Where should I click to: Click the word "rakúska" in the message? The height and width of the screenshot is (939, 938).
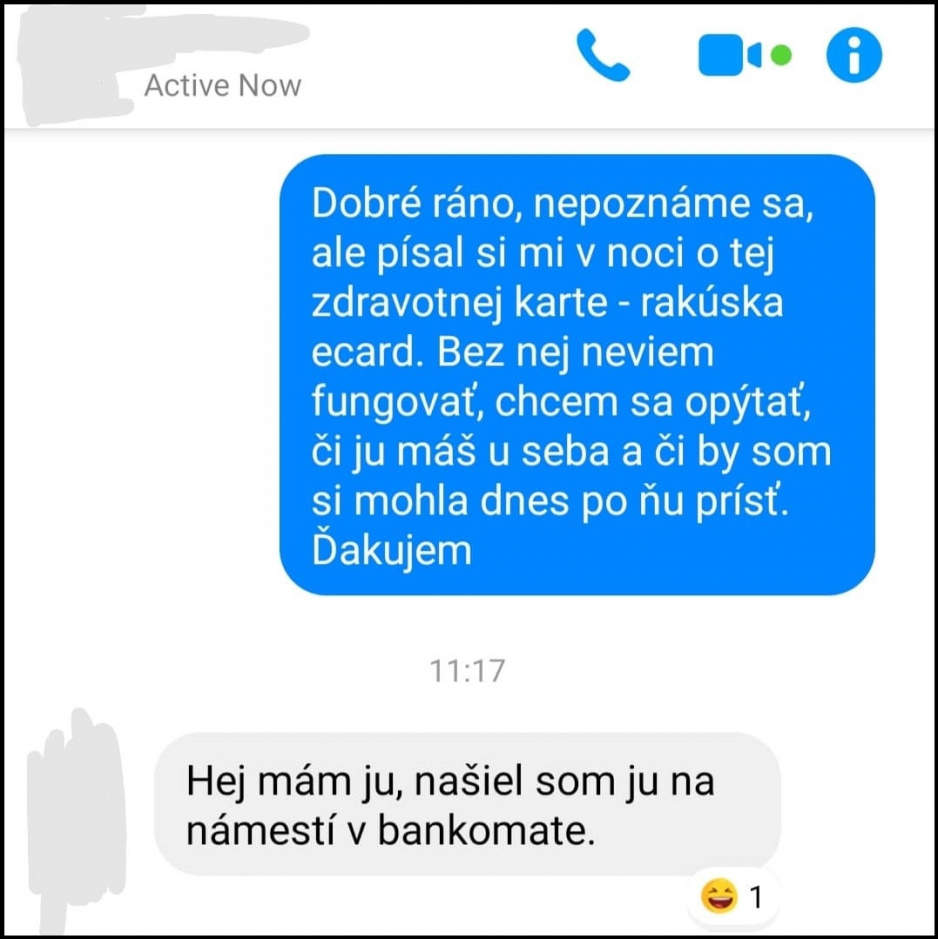[x=712, y=302]
